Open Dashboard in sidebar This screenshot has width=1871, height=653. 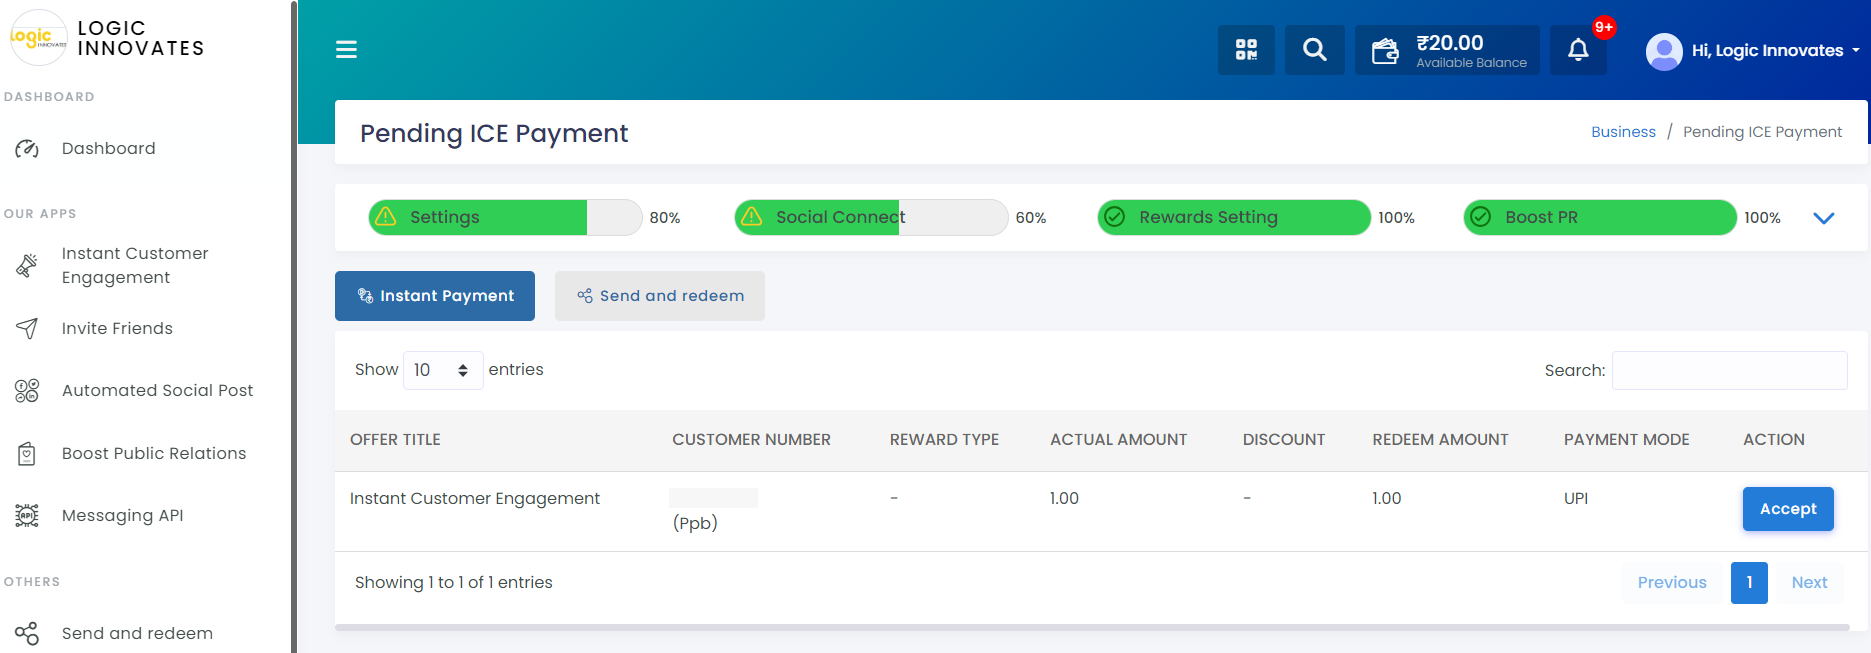109,149
